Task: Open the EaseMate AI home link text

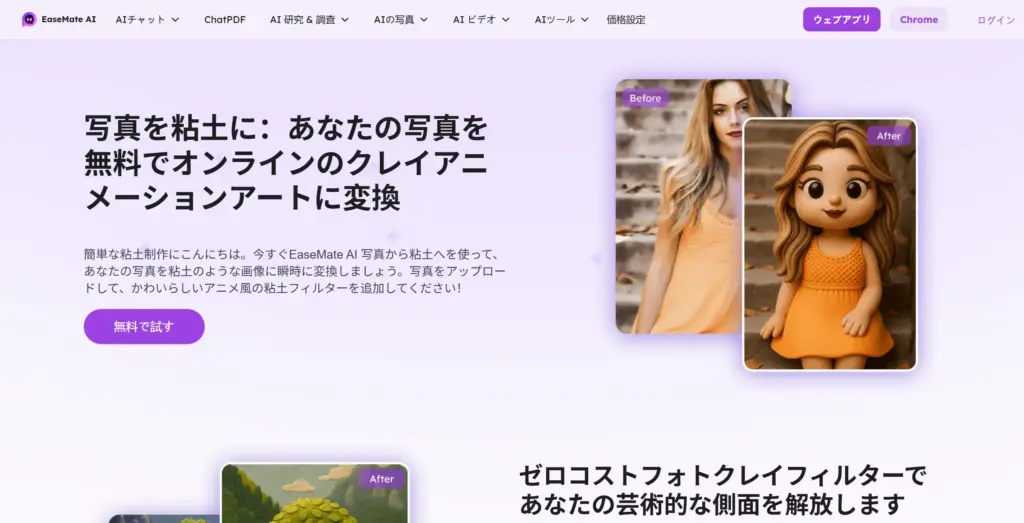Action: pos(69,20)
